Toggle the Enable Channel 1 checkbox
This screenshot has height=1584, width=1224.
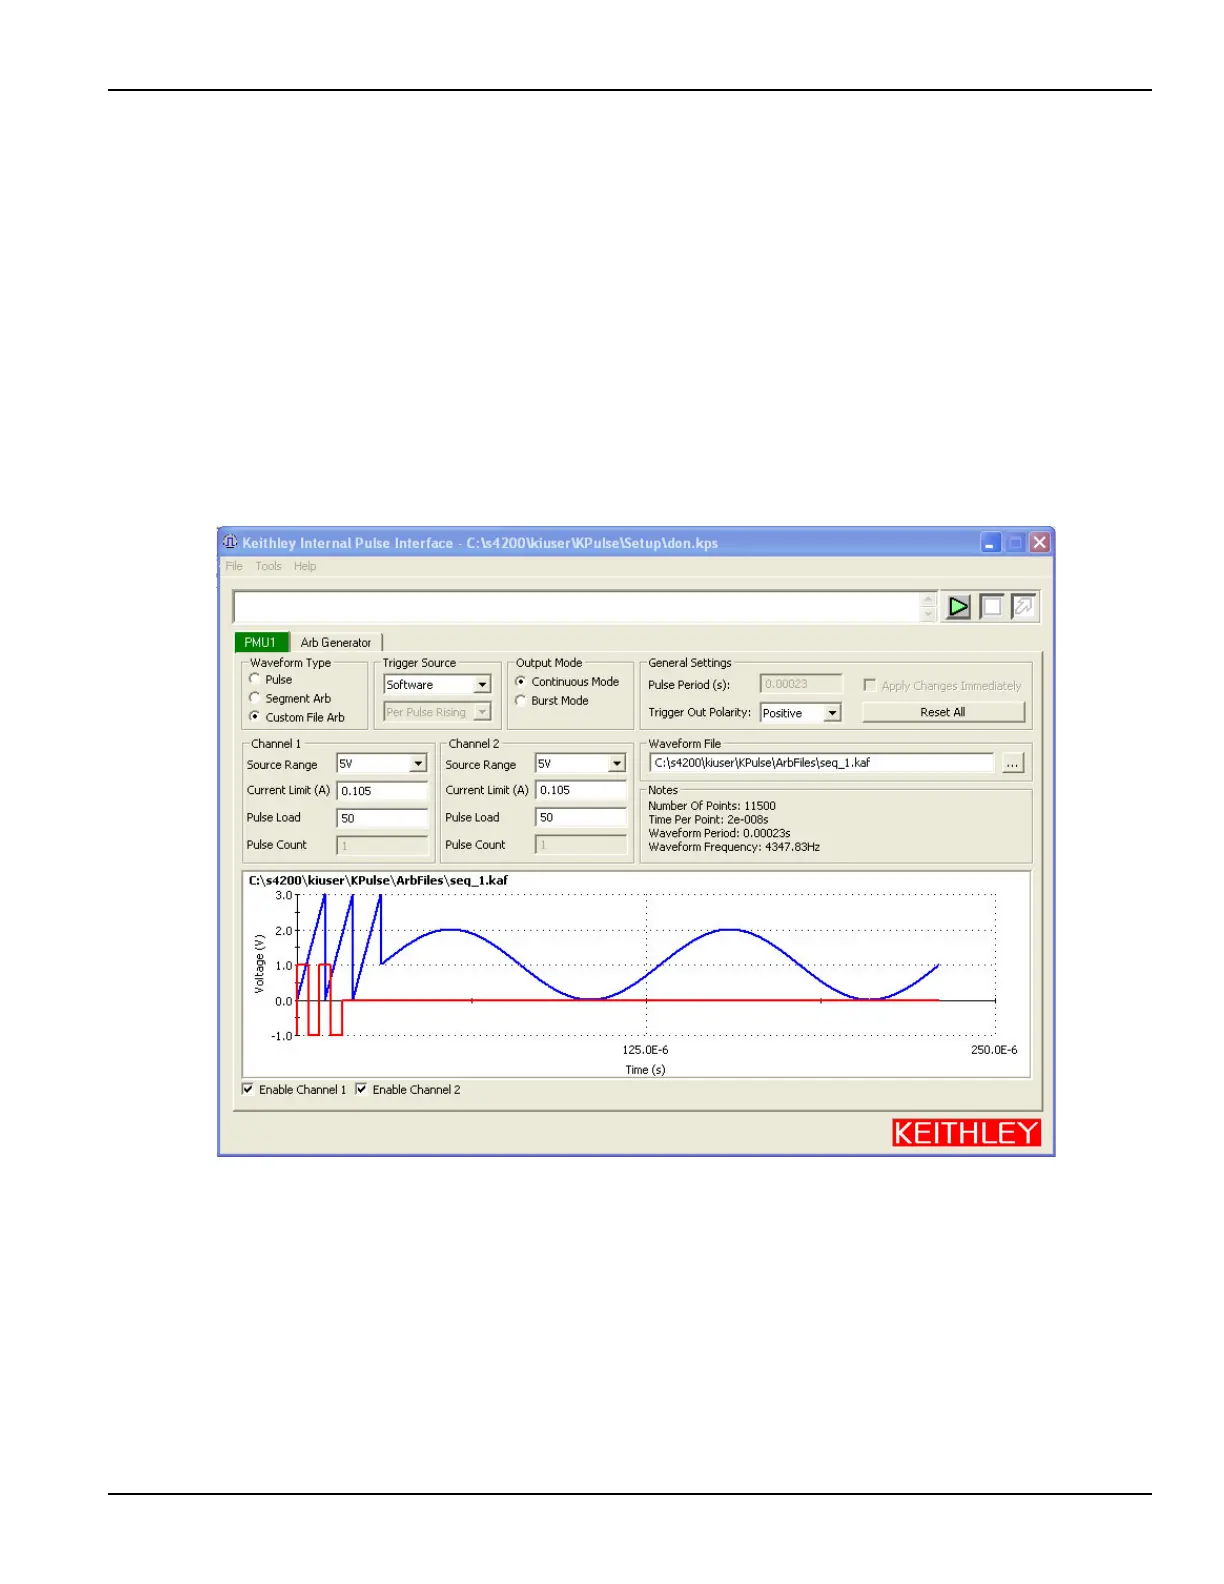click(248, 1089)
